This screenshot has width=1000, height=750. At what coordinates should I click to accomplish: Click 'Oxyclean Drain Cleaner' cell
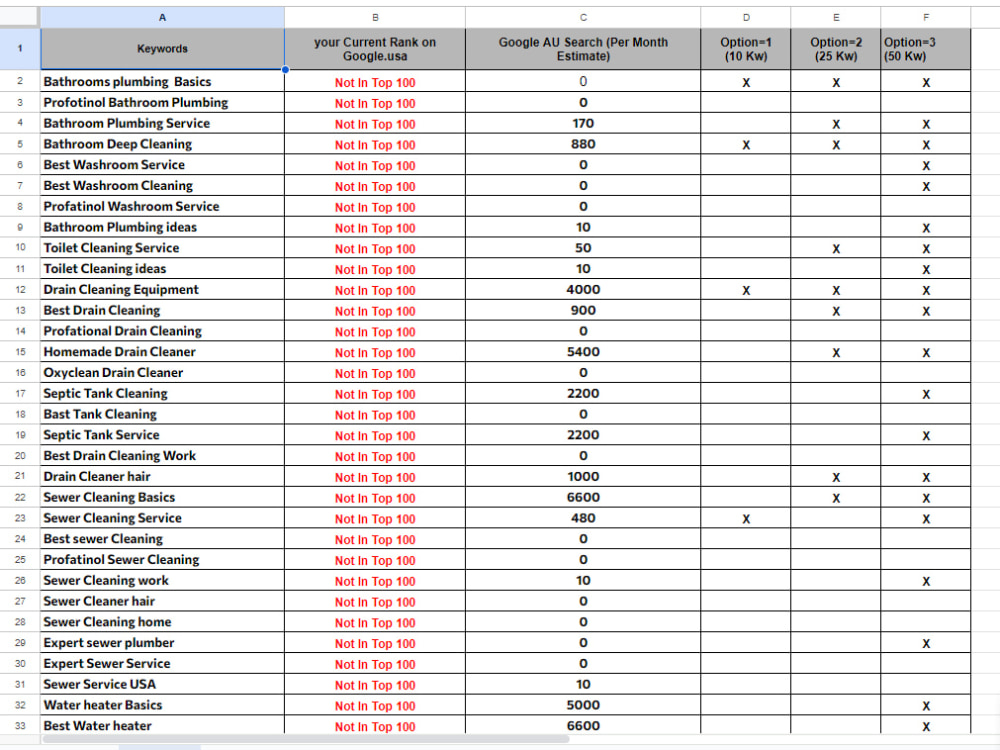163,372
